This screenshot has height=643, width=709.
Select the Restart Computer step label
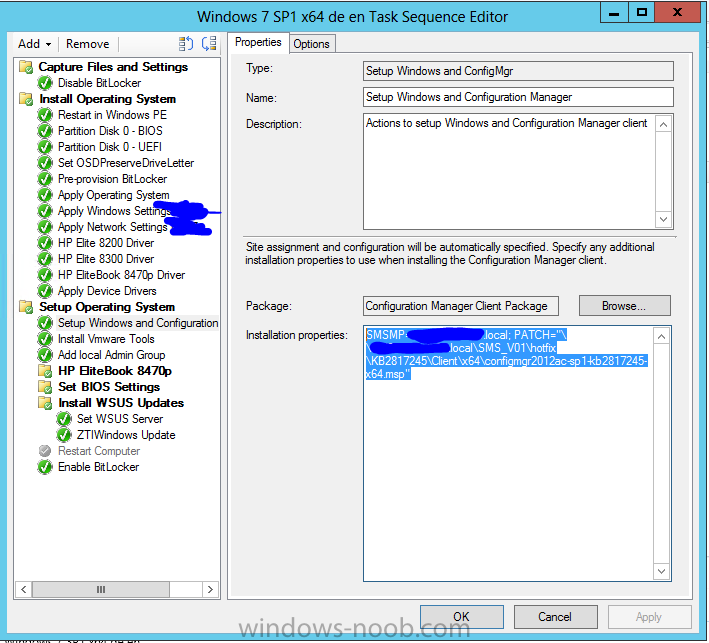pyautogui.click(x=99, y=451)
